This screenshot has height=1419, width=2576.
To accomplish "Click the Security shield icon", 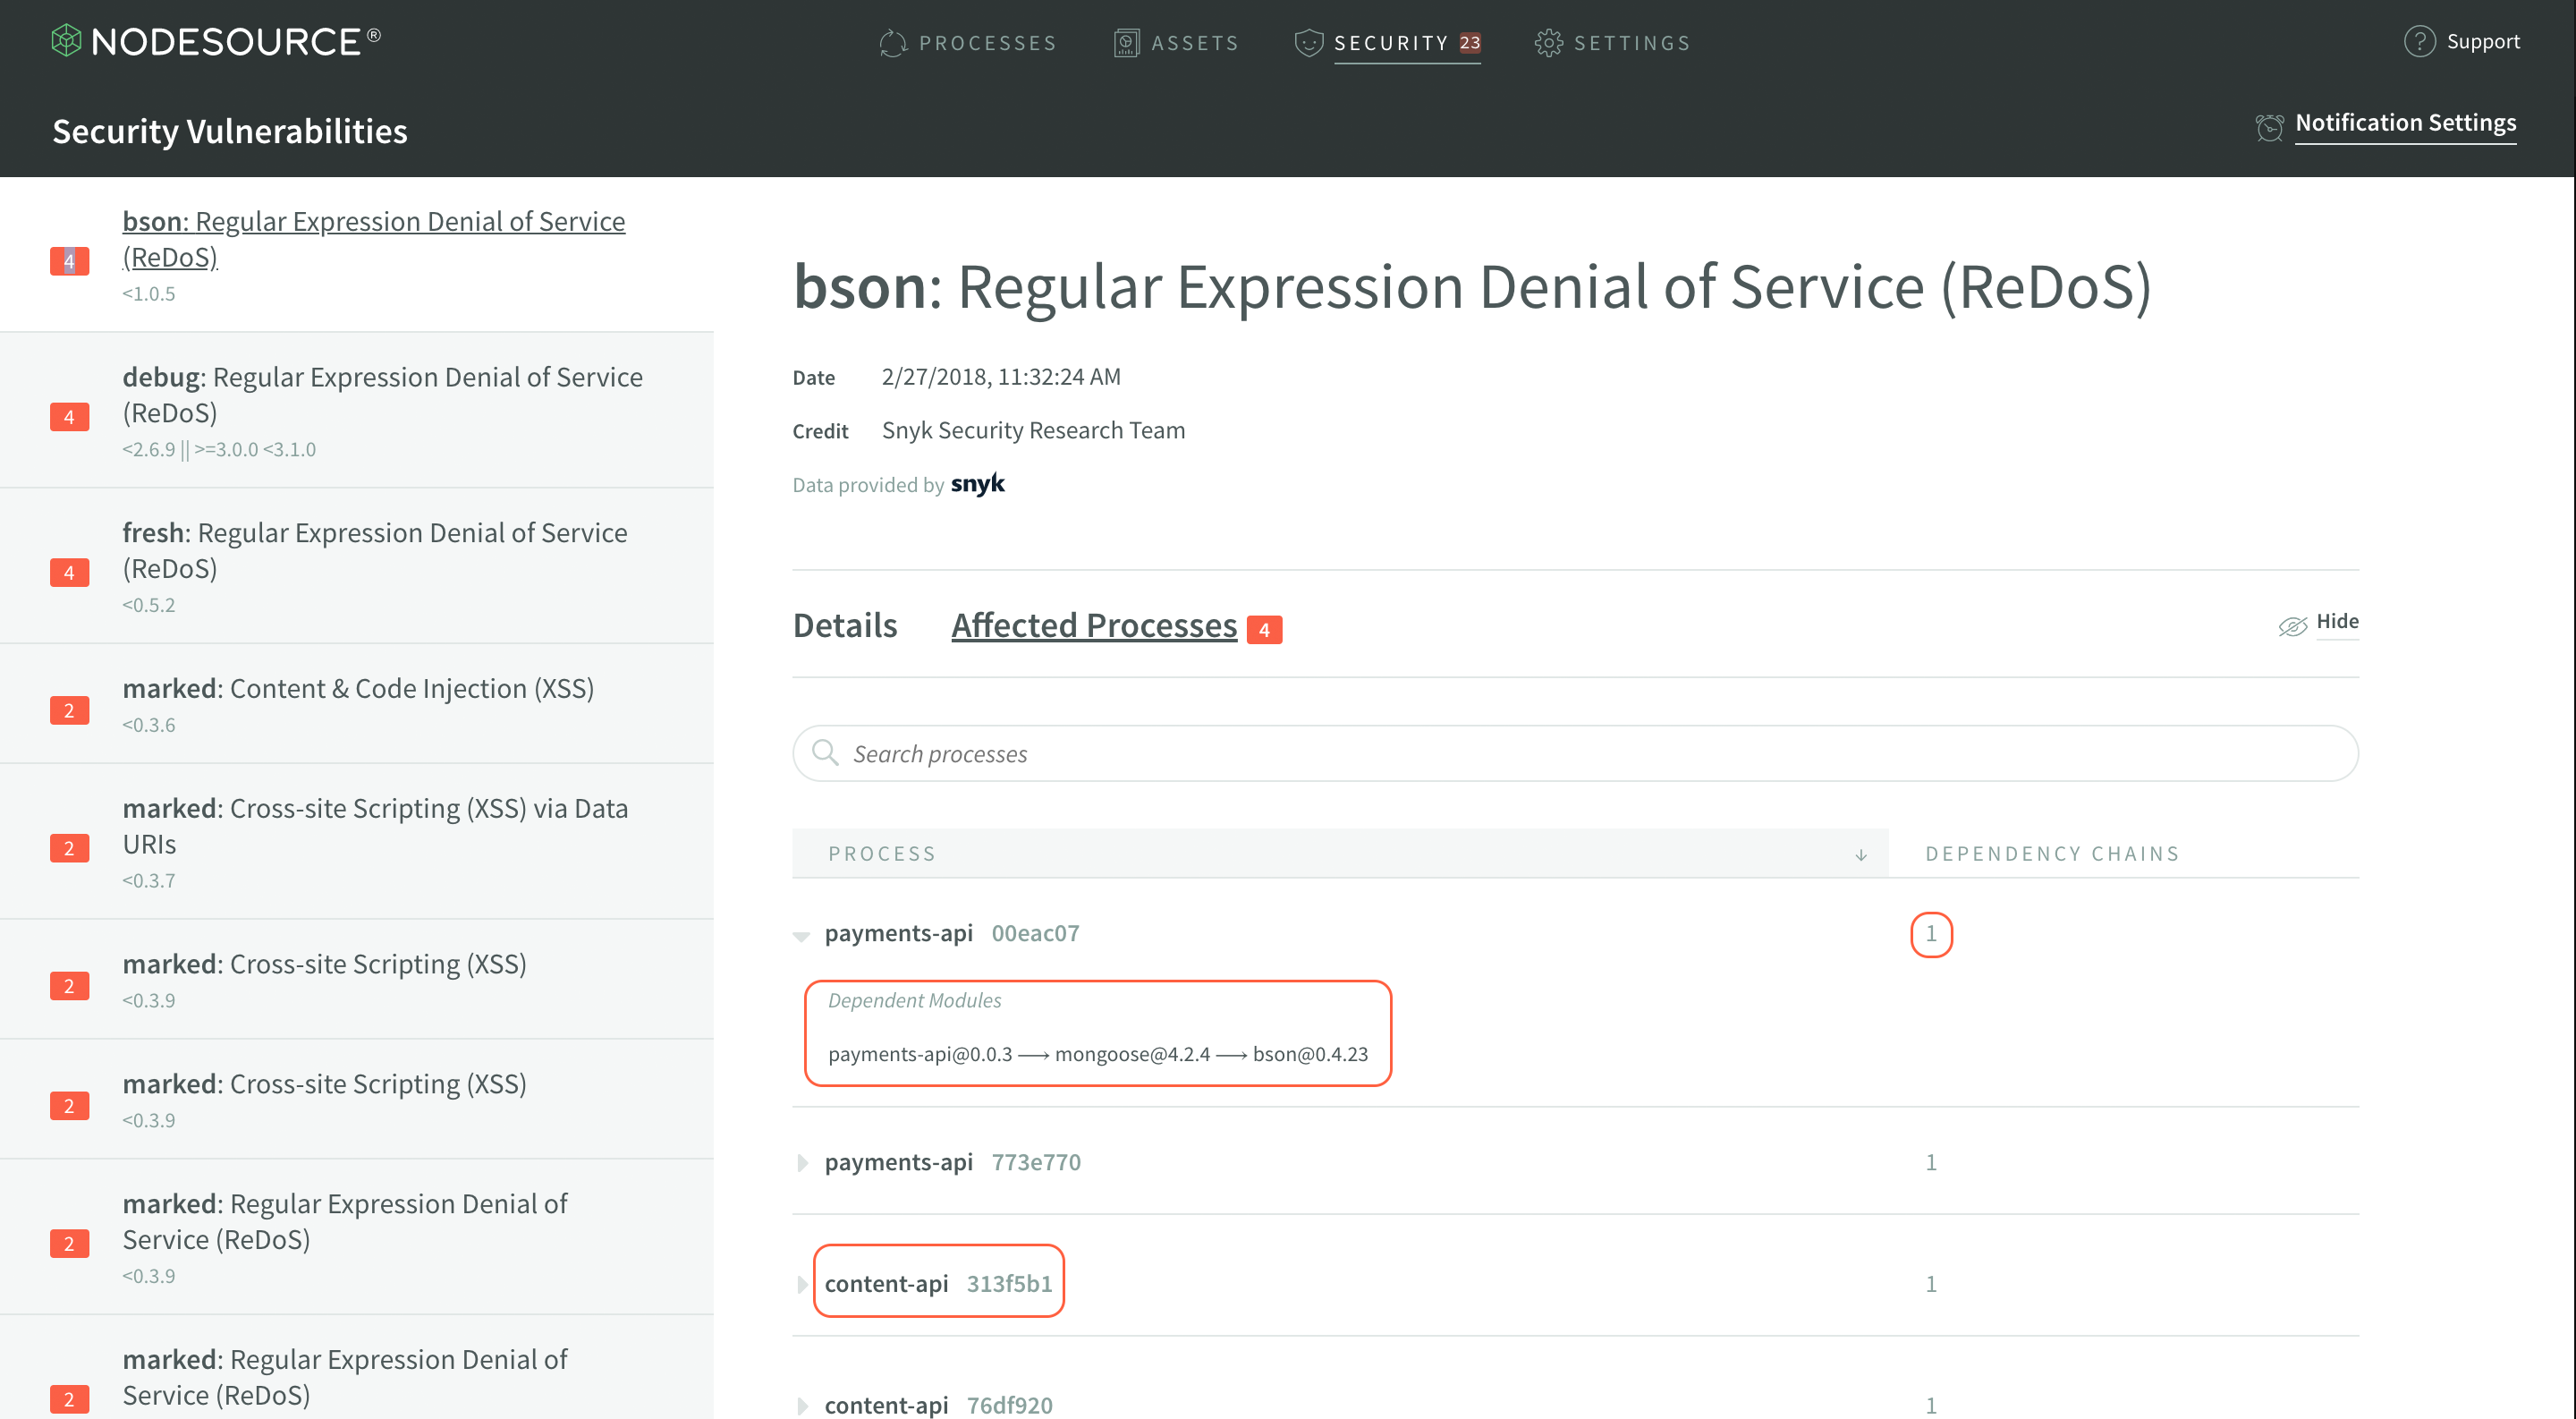I will [1308, 43].
